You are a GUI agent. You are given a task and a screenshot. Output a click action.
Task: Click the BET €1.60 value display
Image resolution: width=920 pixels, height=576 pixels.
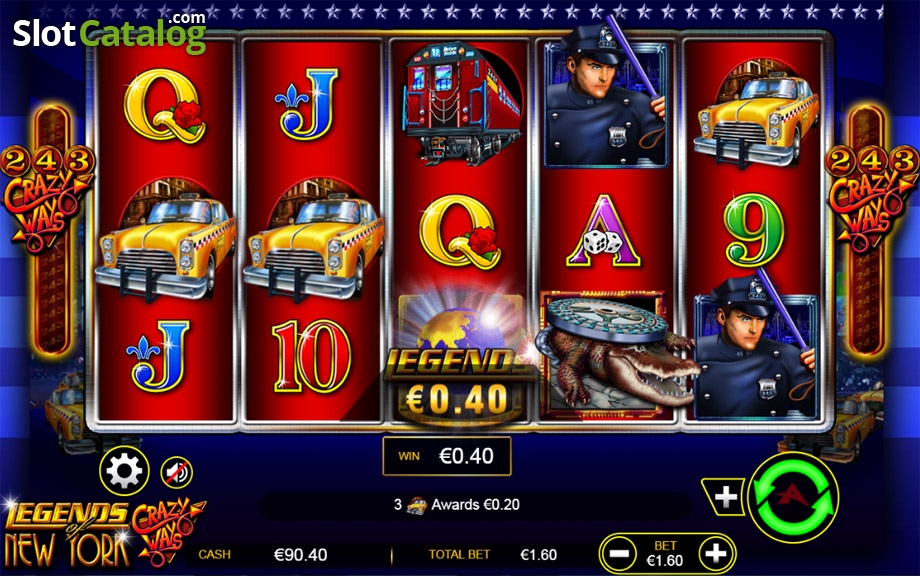point(665,554)
